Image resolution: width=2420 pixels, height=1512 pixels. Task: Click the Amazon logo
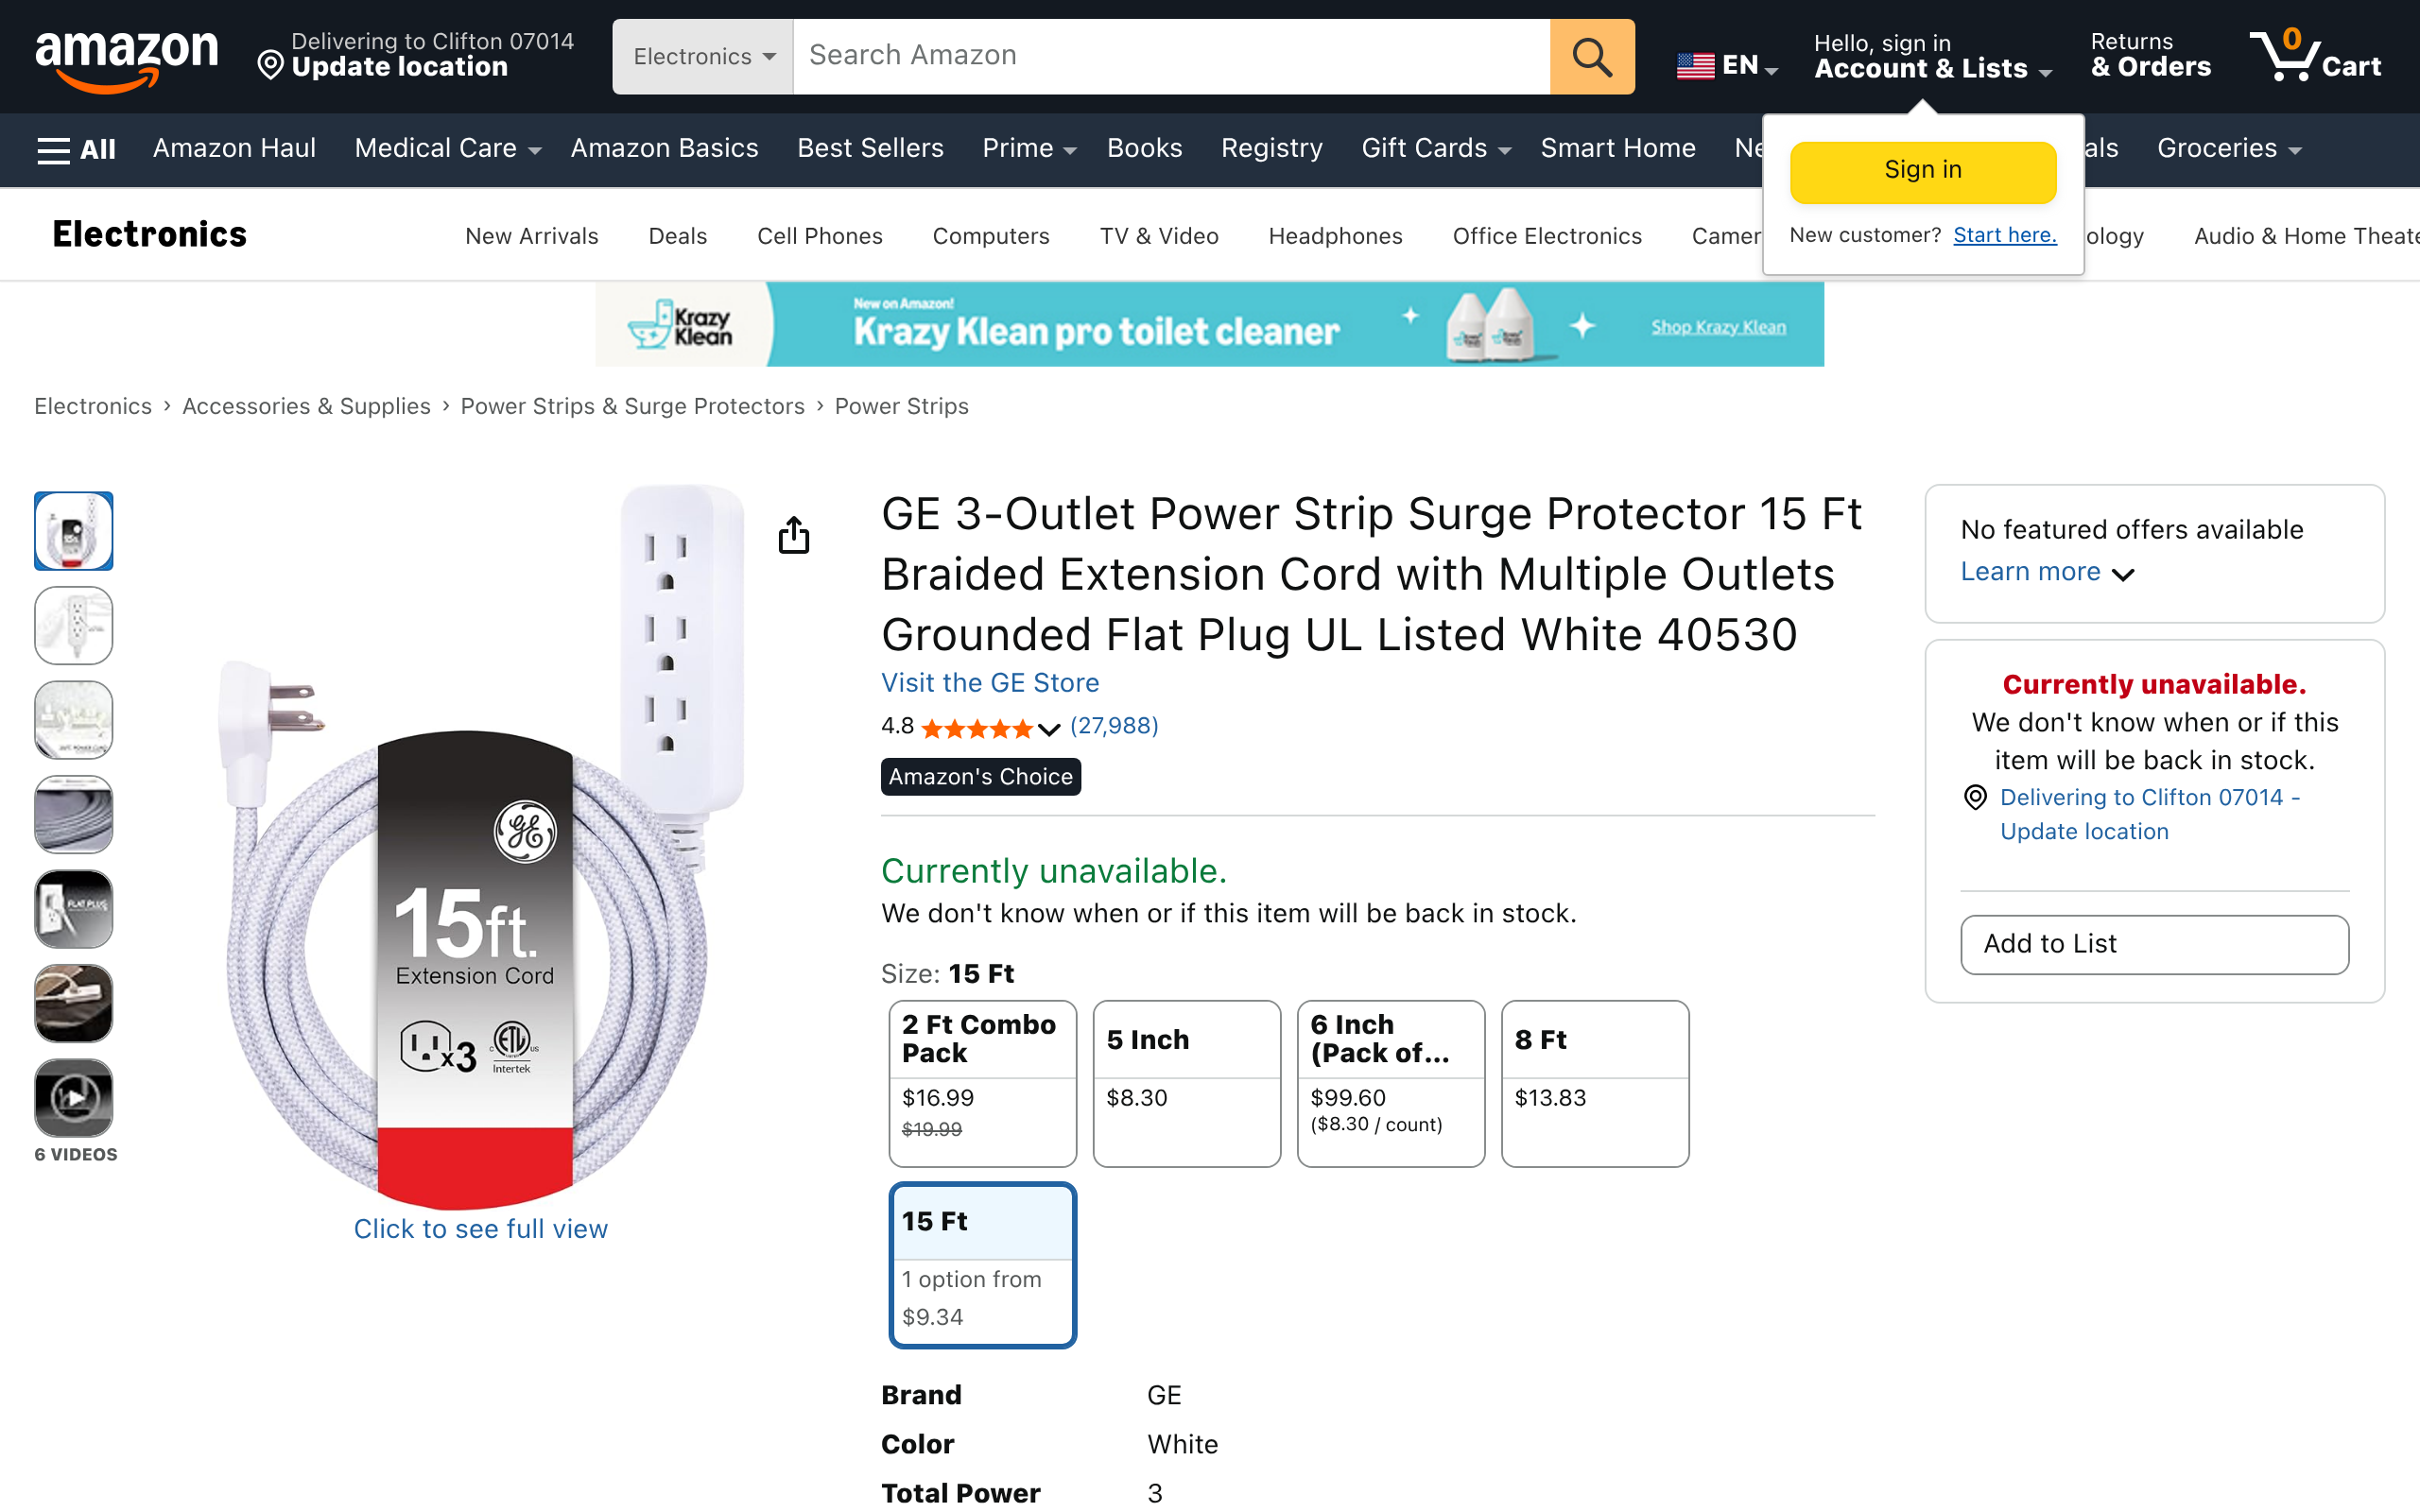[x=126, y=58]
